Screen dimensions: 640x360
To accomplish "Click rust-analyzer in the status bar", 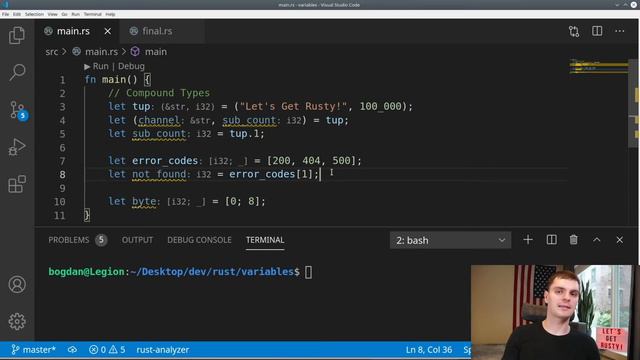I will point(162,350).
